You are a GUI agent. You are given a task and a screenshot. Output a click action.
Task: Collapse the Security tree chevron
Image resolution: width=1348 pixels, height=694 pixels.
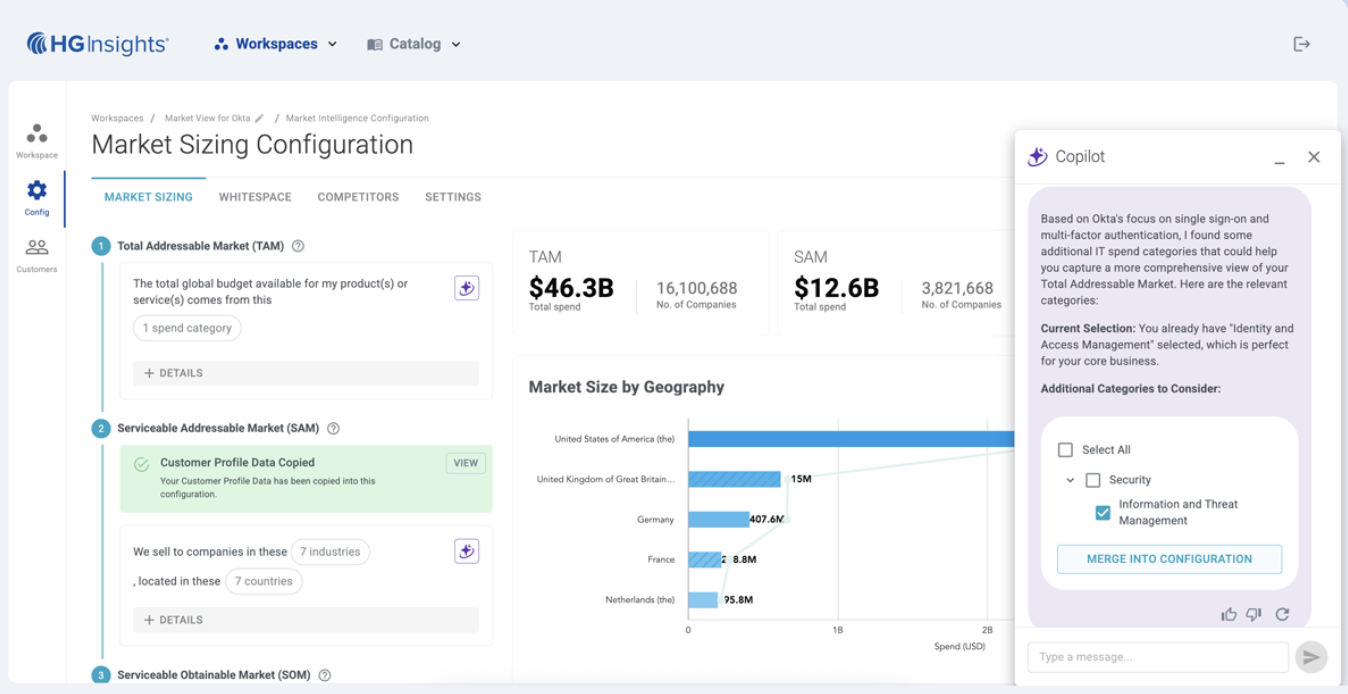(1070, 480)
